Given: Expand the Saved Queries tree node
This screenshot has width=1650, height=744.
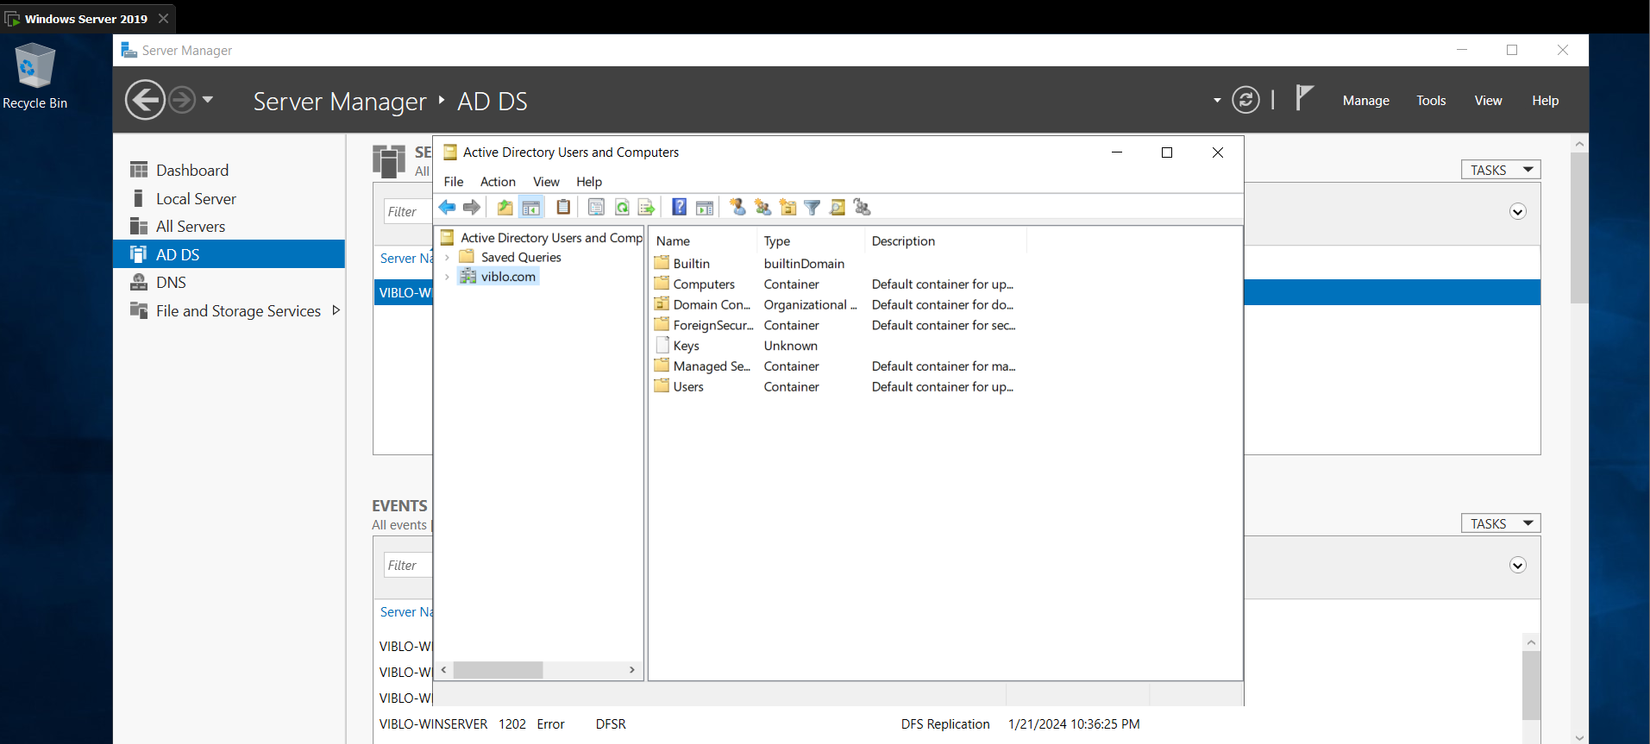Looking at the screenshot, I should click(447, 257).
